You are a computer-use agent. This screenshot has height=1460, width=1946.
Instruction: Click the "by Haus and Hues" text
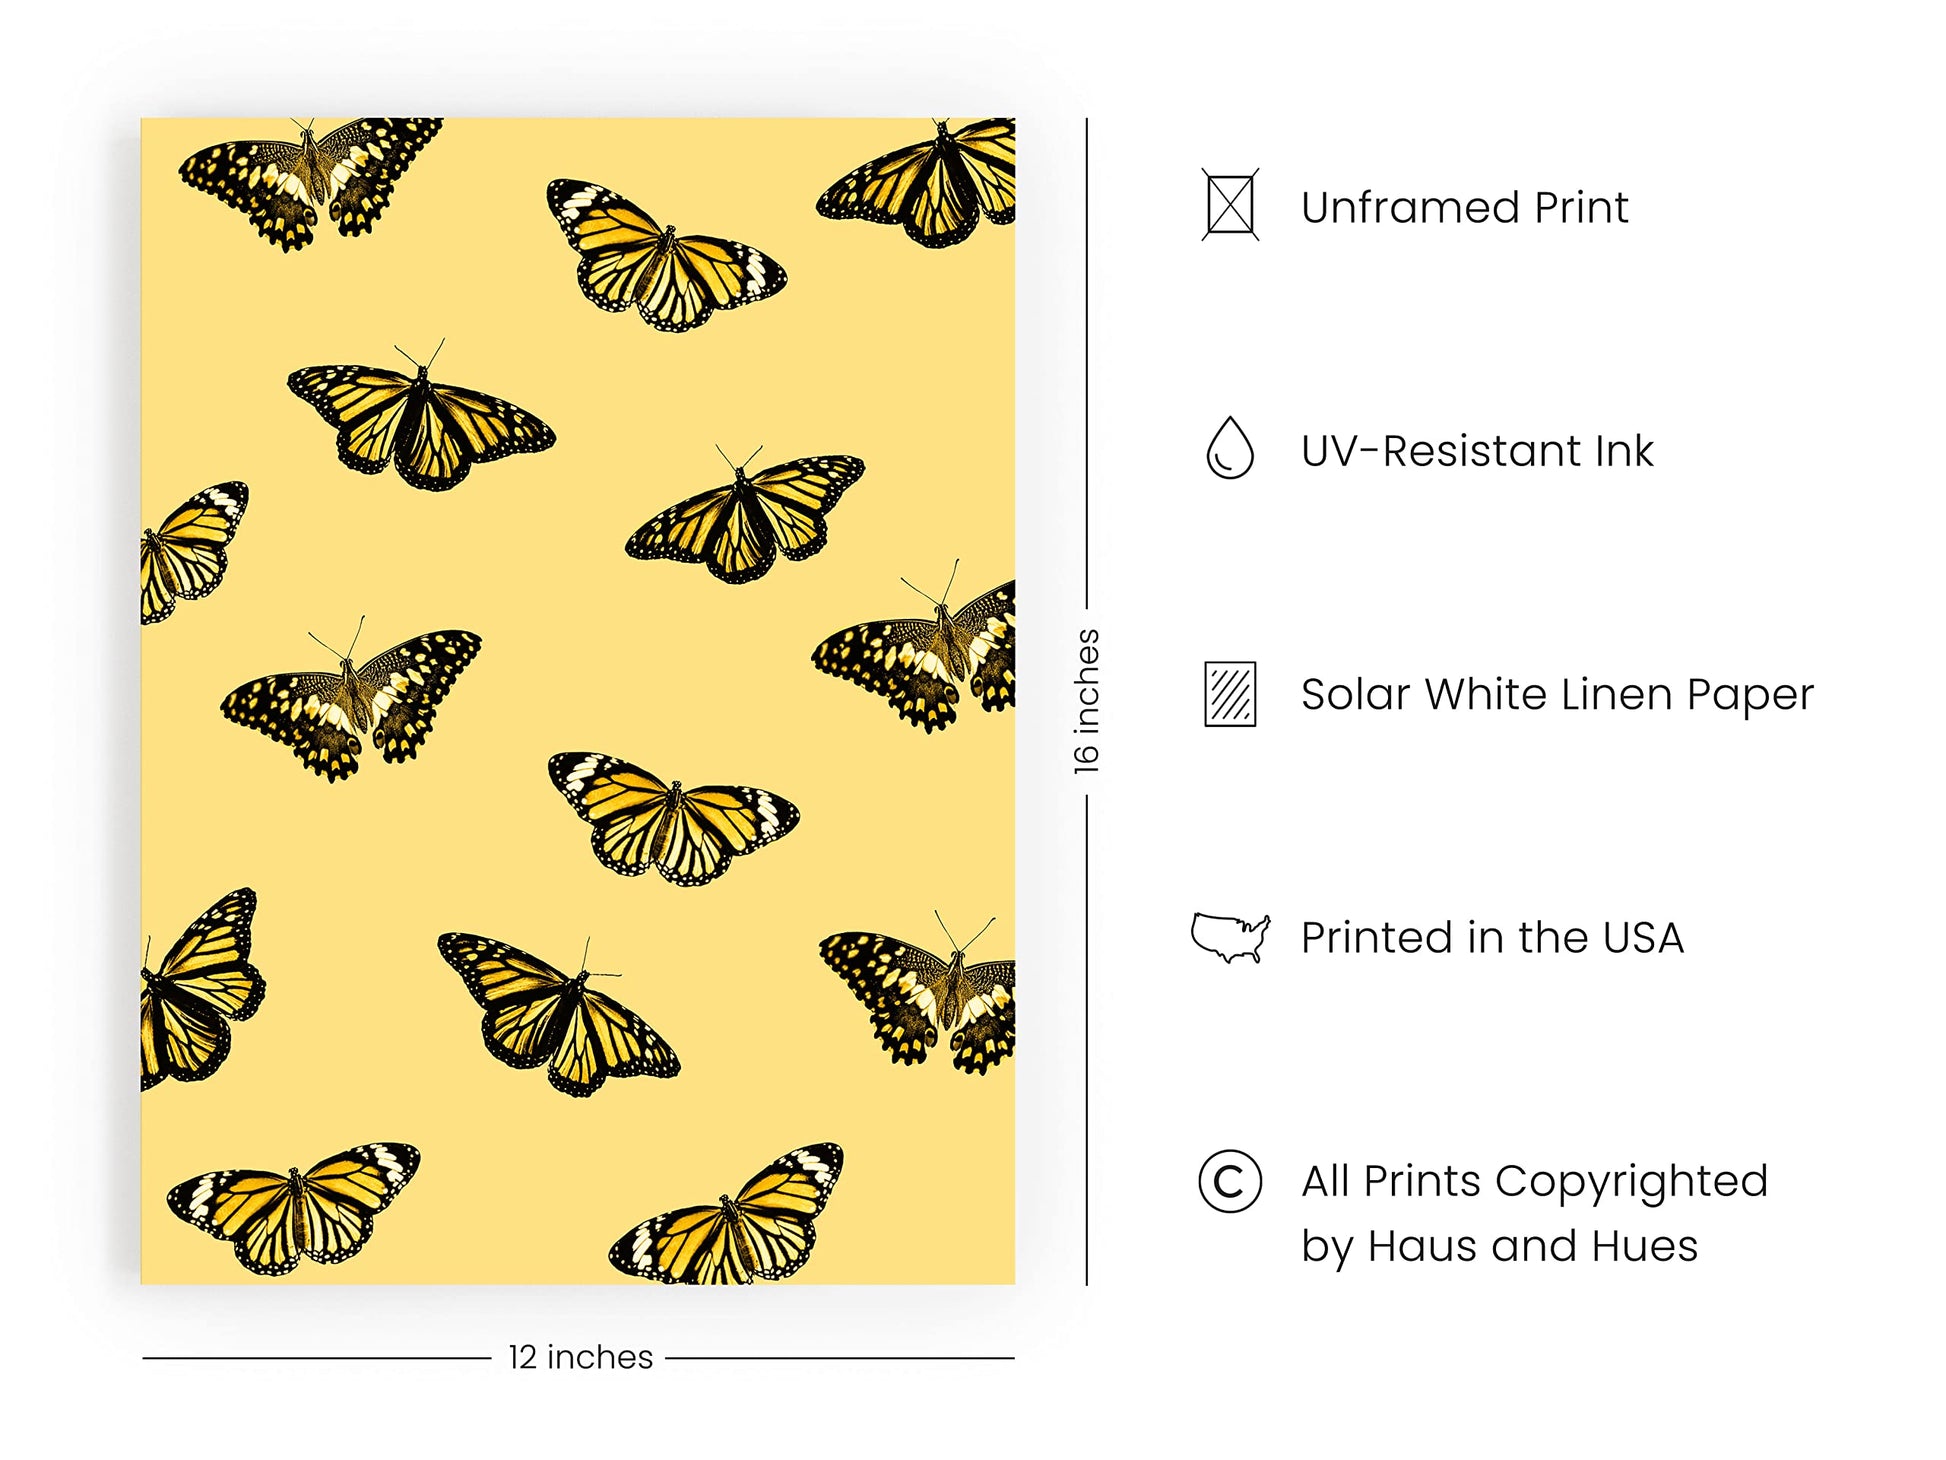1499,1246
